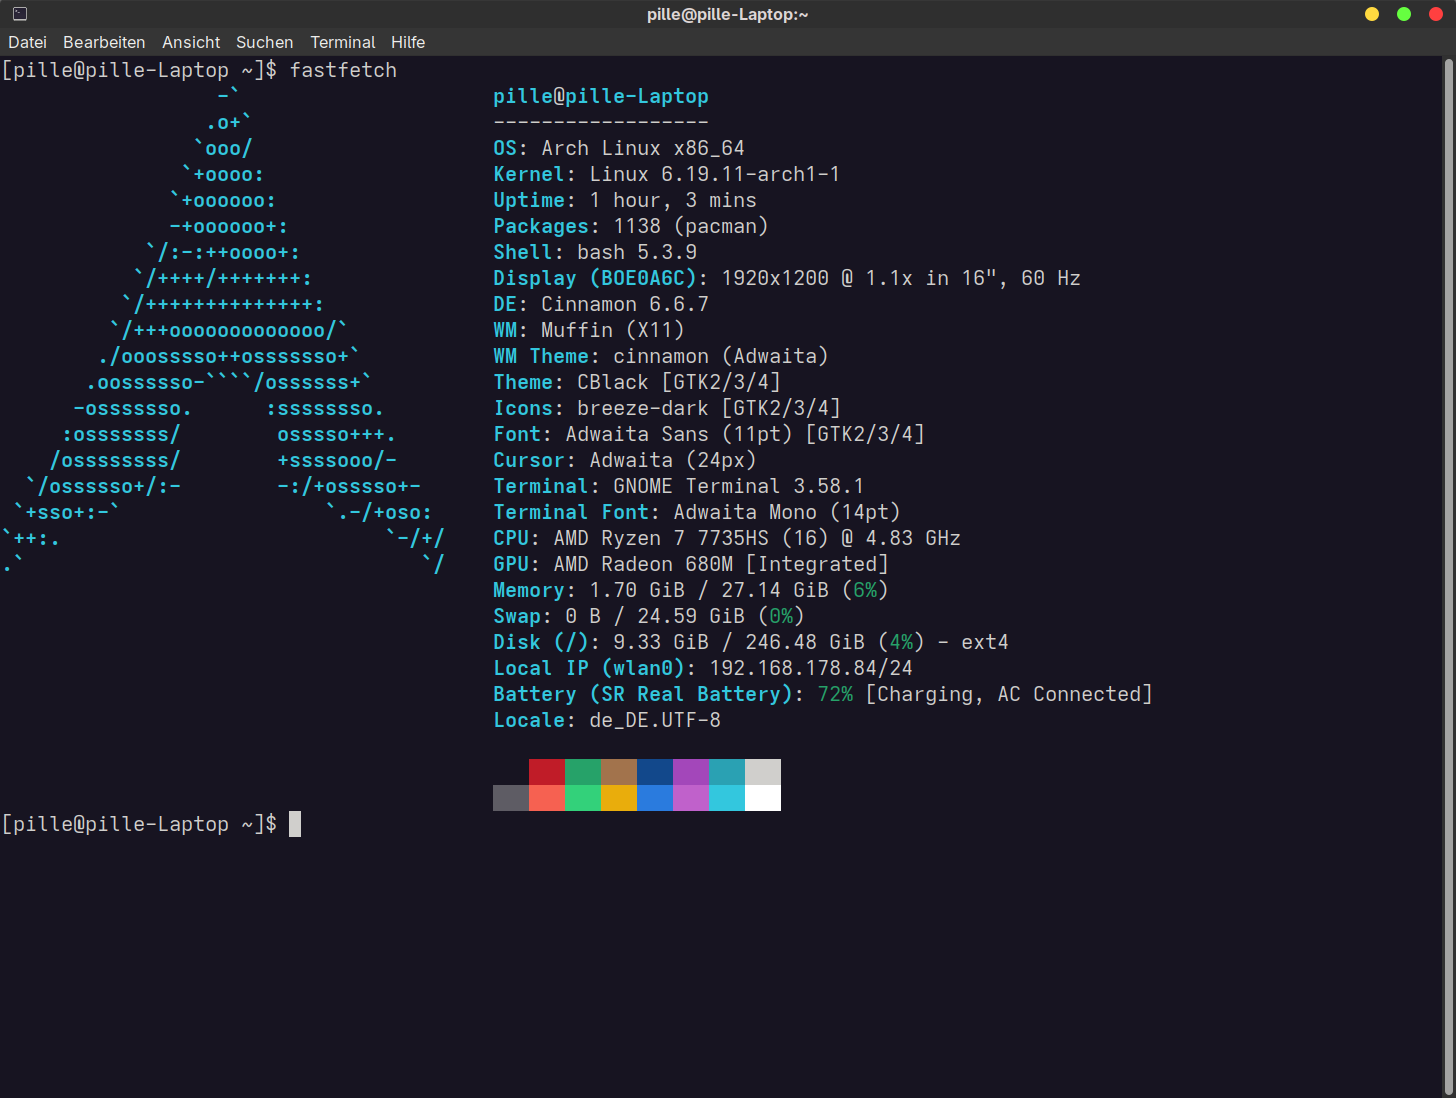Screen dimensions: 1456x1098
Task: Minimize window with the yellow button
Action: point(1372,14)
